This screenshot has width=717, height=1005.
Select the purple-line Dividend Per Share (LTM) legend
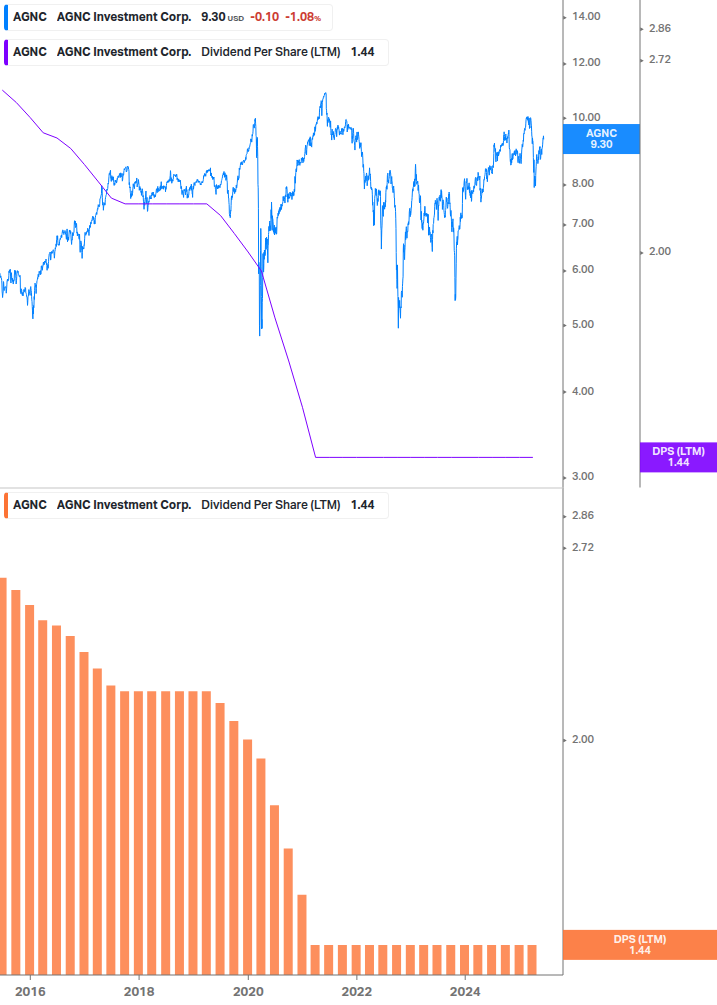click(196, 53)
